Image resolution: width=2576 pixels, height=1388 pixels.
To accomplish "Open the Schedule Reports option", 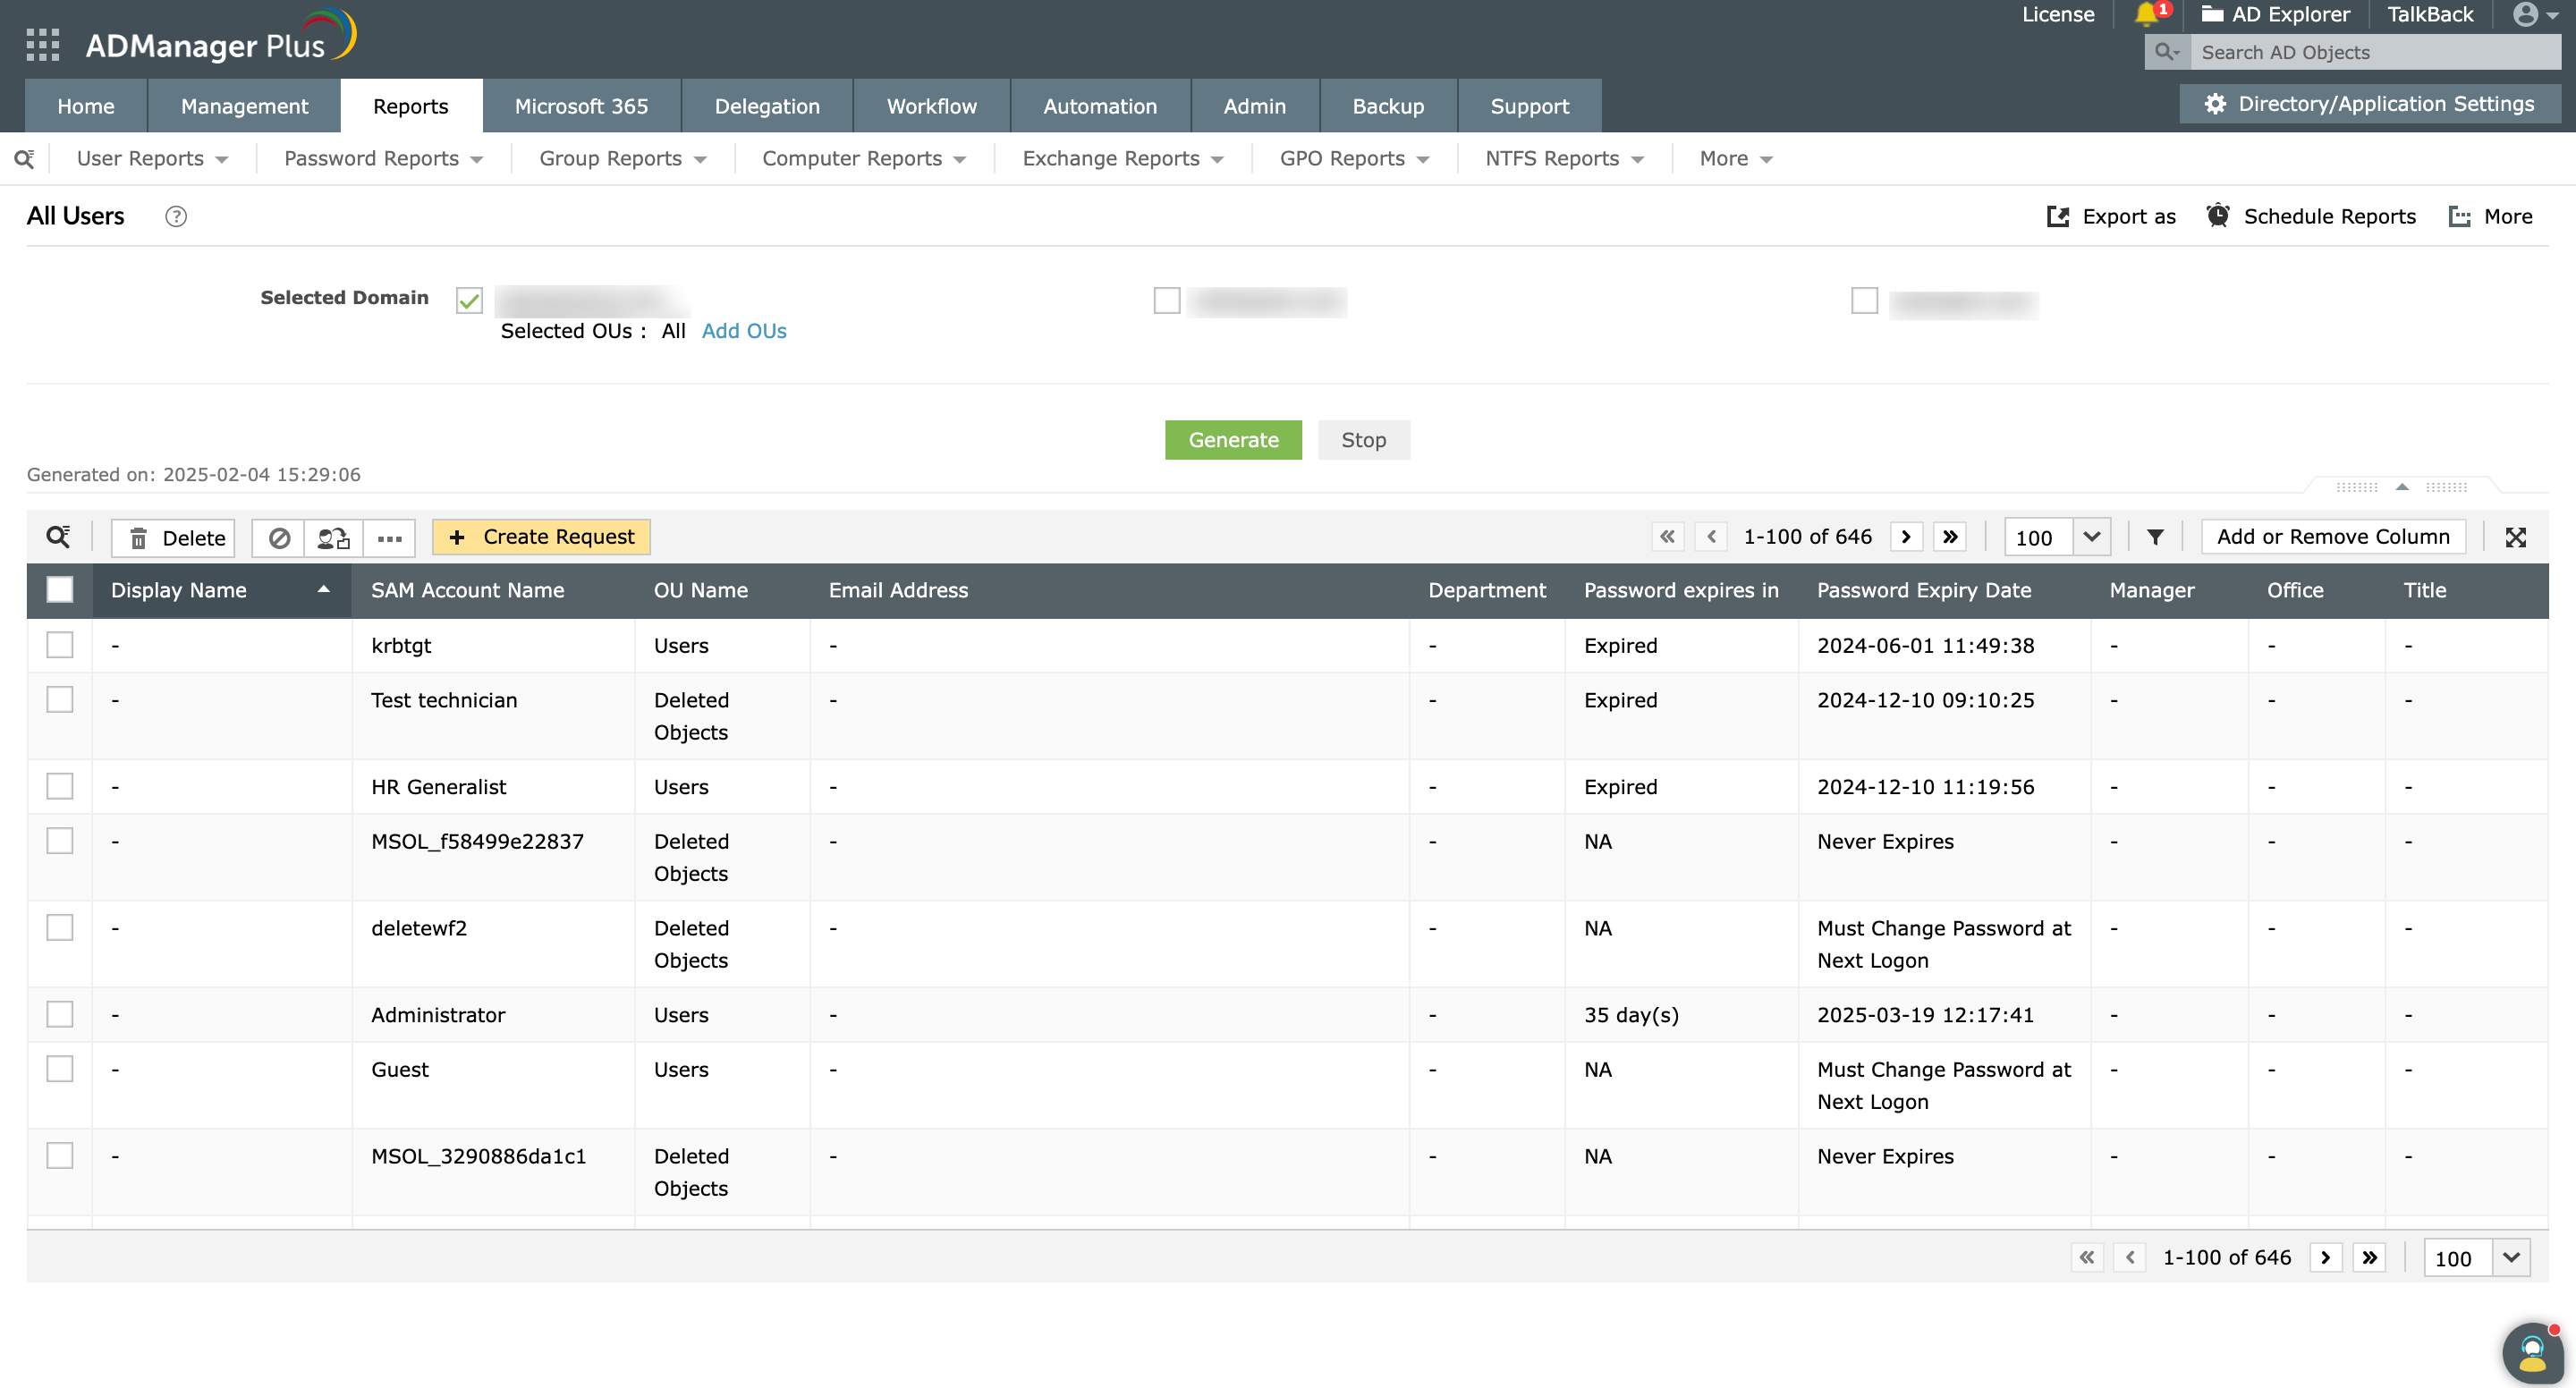I will [2310, 216].
